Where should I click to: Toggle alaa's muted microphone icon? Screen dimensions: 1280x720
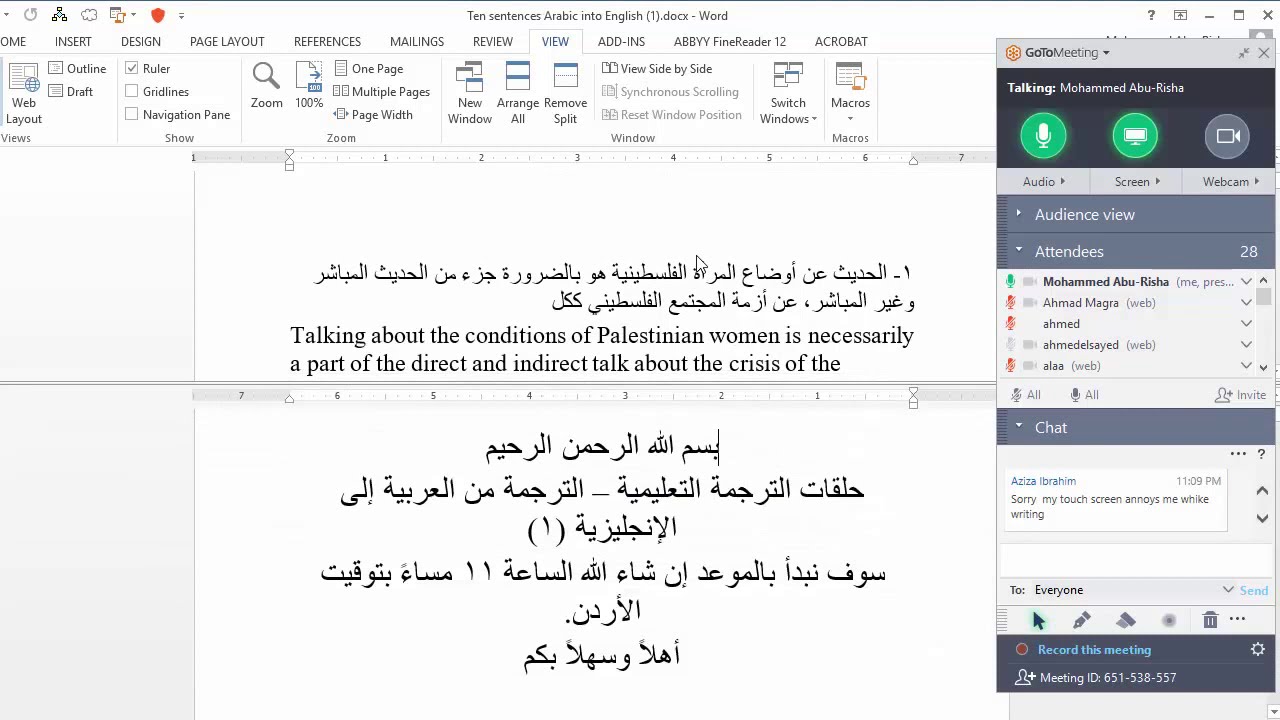1011,366
